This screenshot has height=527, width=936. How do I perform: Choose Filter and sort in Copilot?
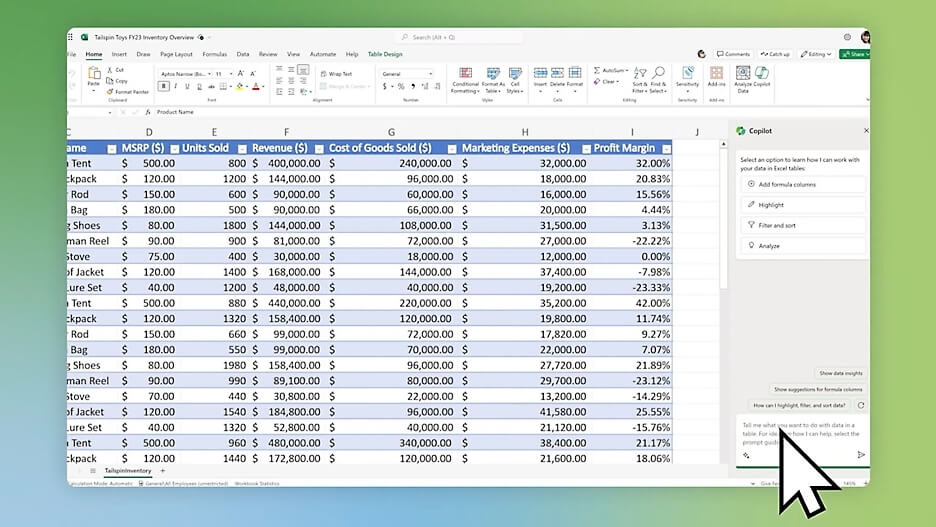click(x=802, y=225)
